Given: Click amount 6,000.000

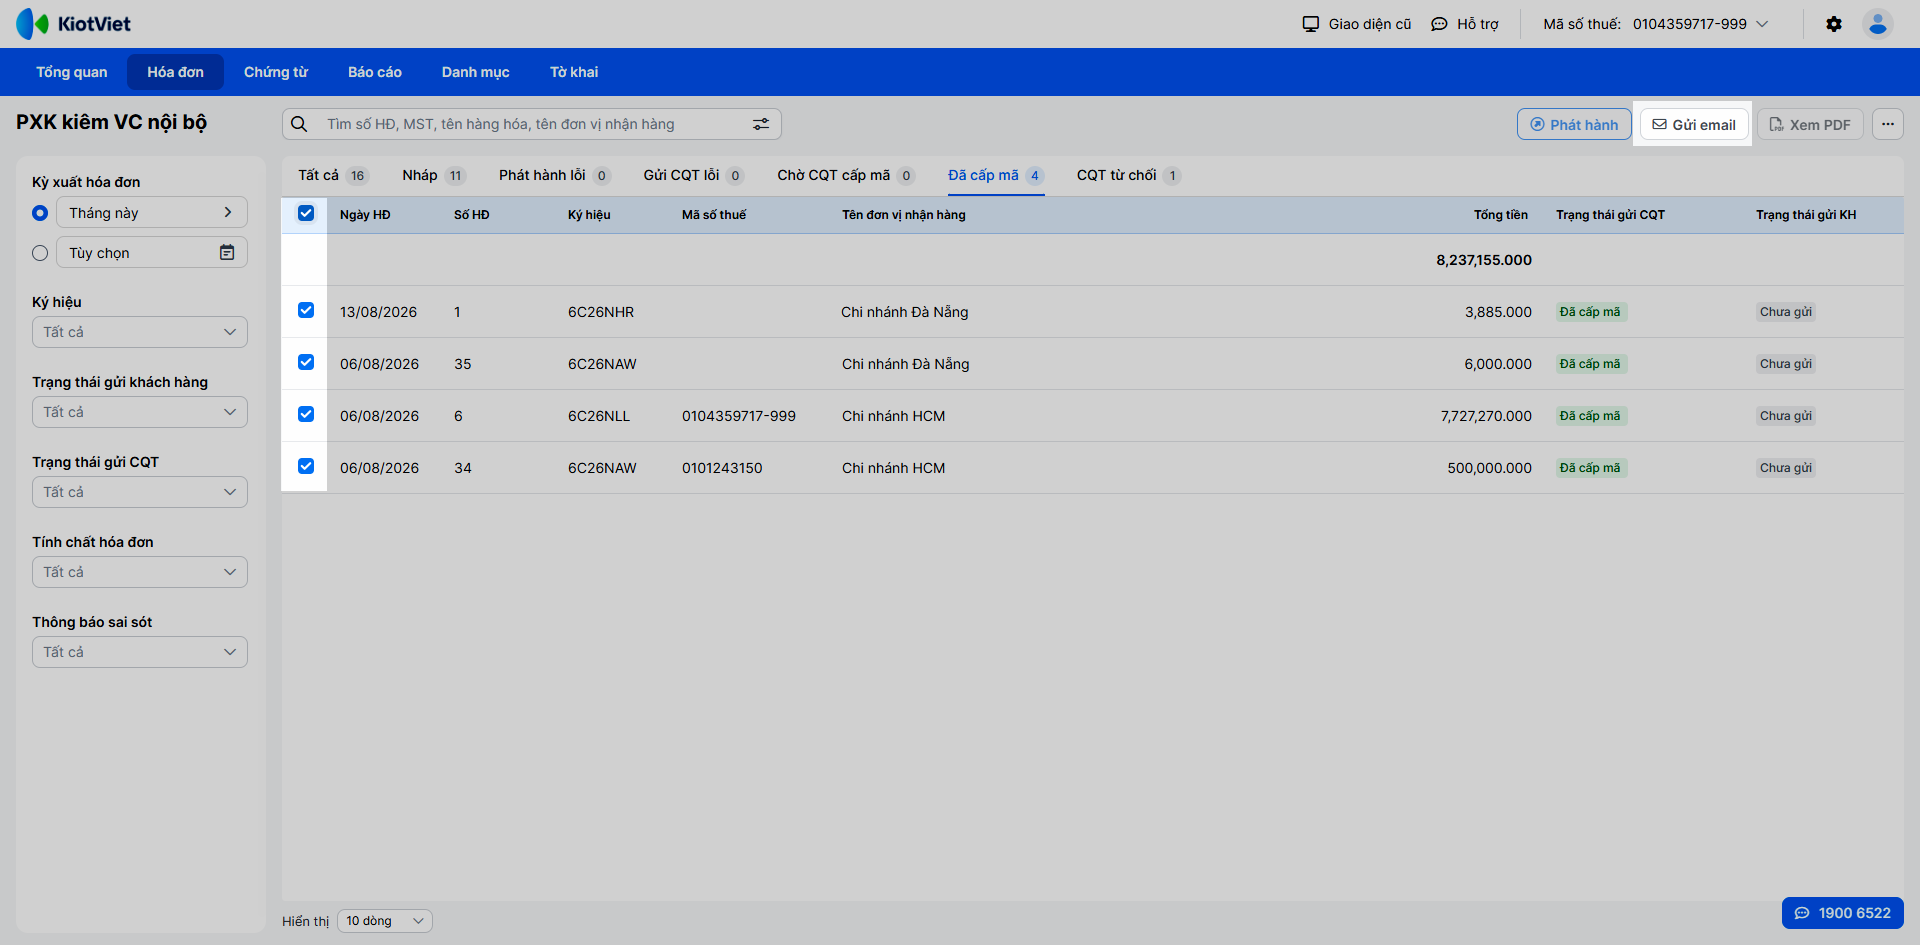Looking at the screenshot, I should pos(1498,364).
